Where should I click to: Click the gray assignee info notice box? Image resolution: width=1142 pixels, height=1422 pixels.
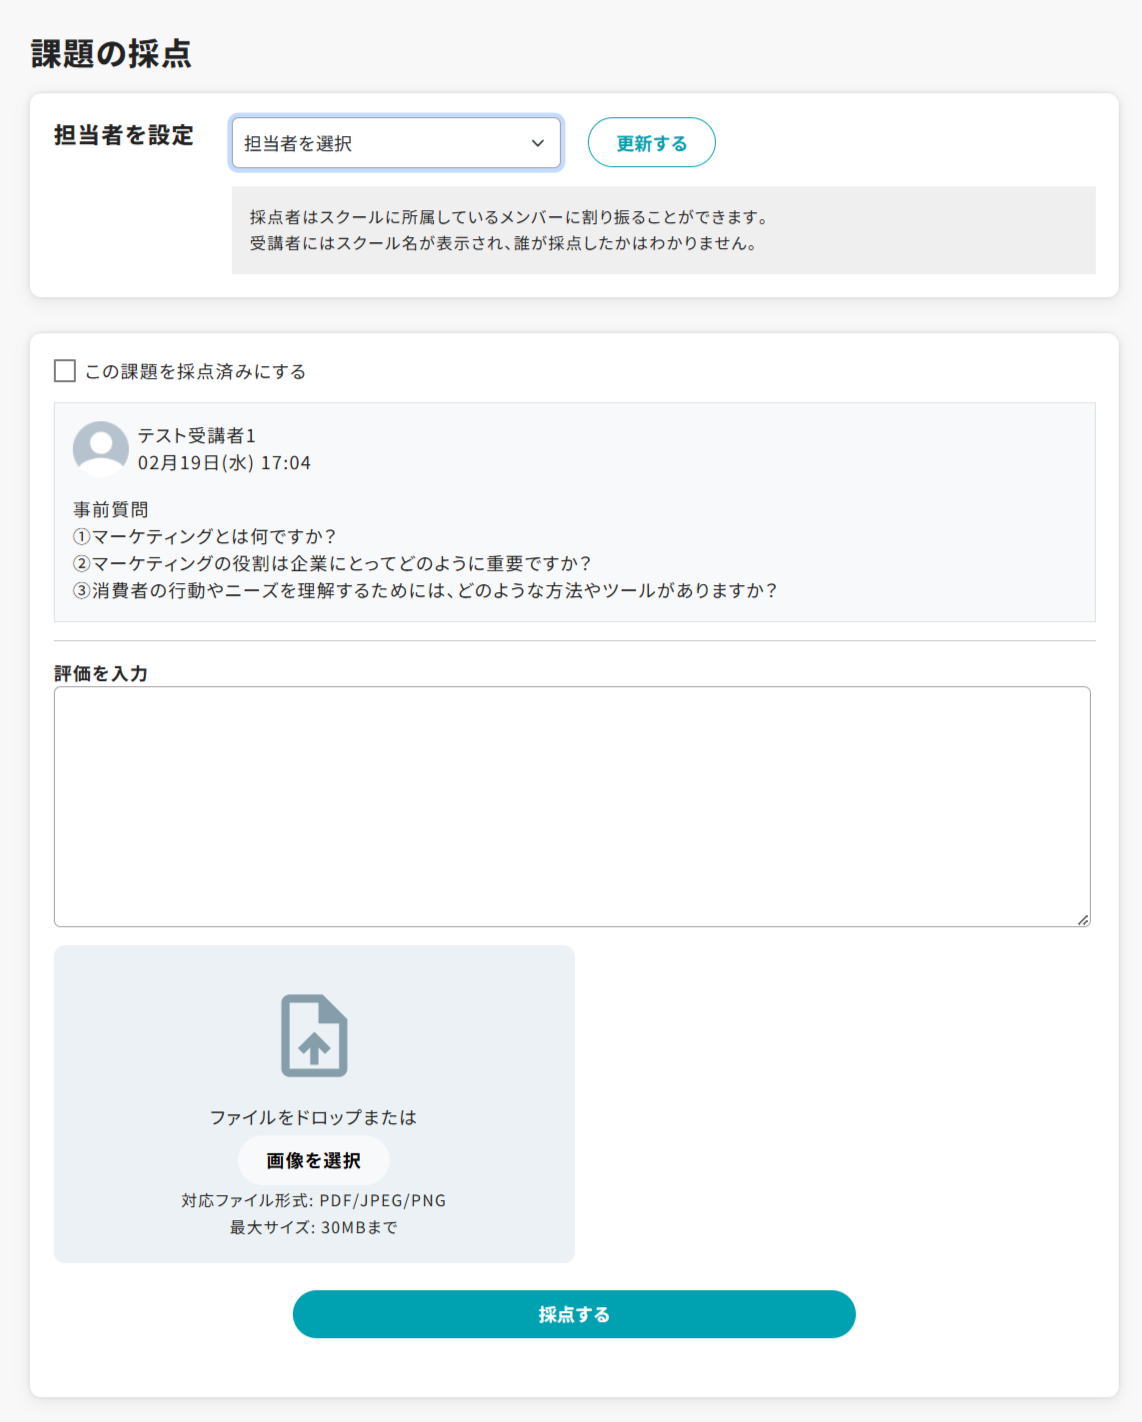point(663,230)
